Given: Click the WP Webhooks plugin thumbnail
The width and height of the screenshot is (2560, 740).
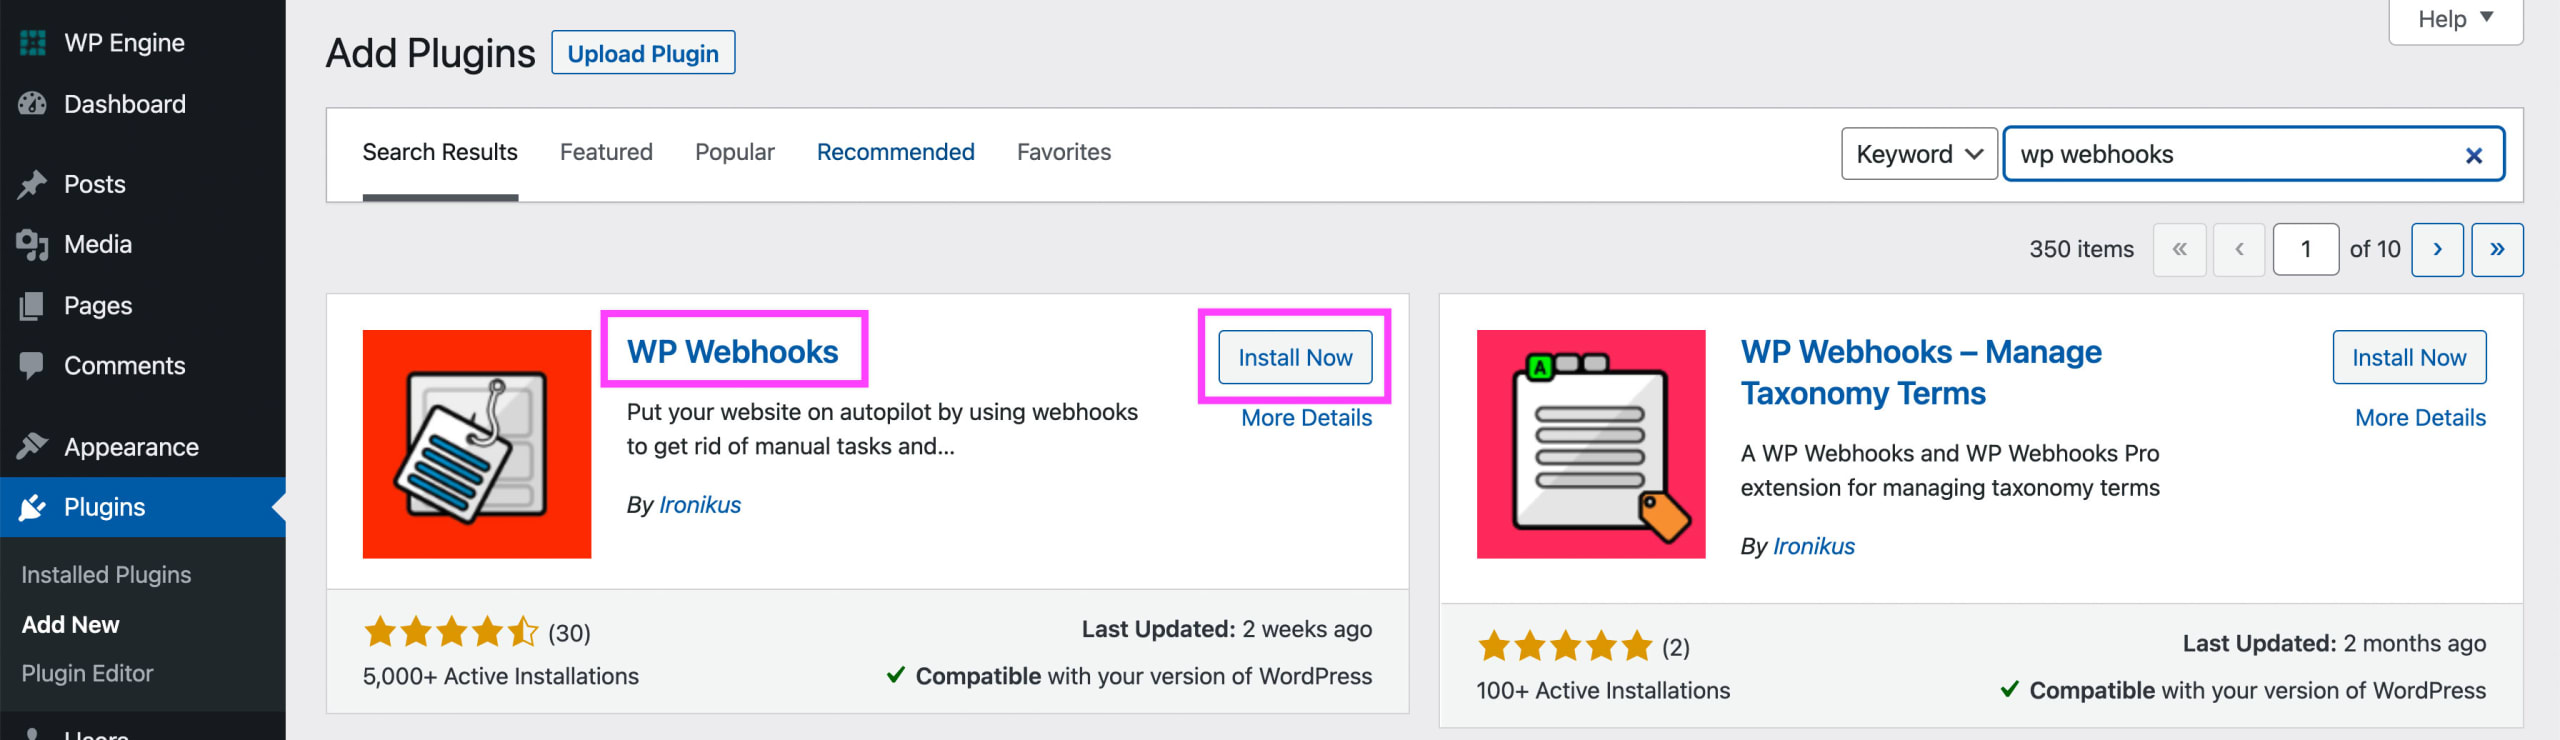Looking at the screenshot, I should (477, 444).
